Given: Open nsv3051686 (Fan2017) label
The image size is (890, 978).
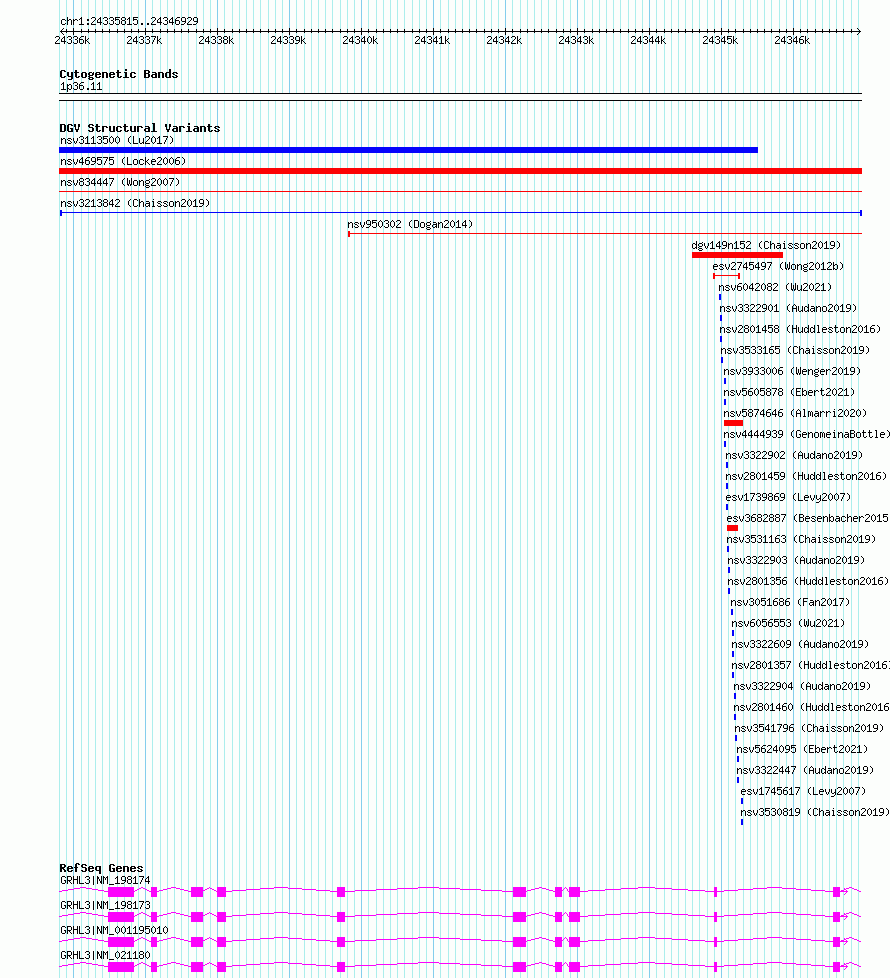Looking at the screenshot, I should (790, 603).
